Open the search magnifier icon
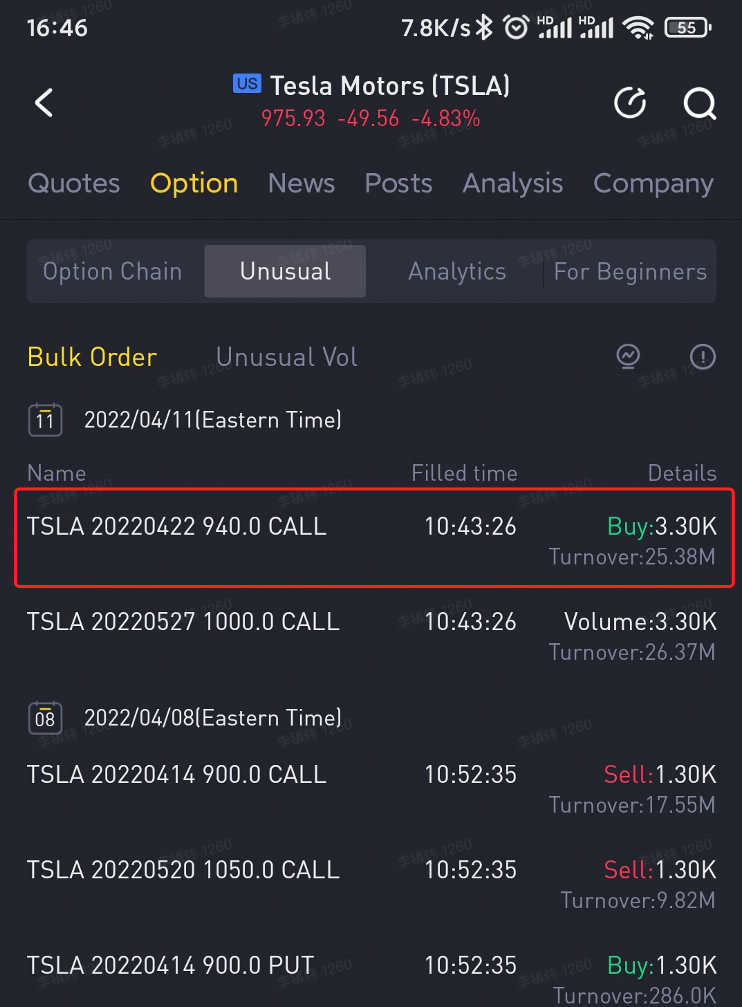The height and width of the screenshot is (1007, 742). click(699, 102)
